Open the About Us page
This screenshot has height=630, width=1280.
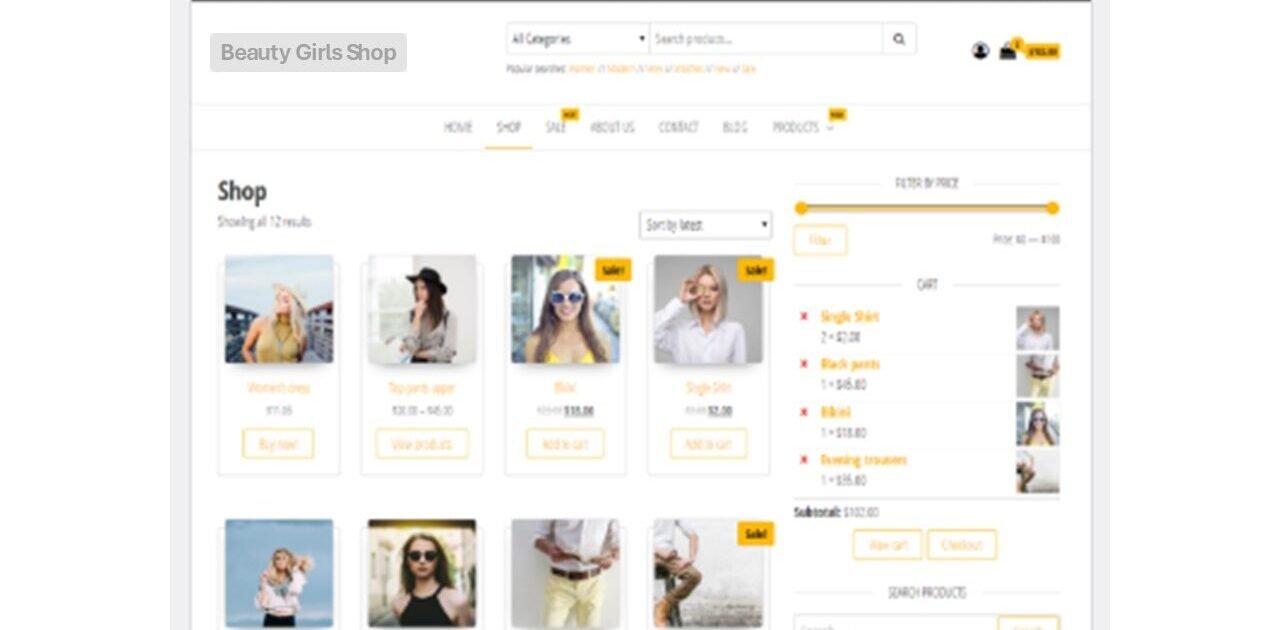(x=612, y=127)
